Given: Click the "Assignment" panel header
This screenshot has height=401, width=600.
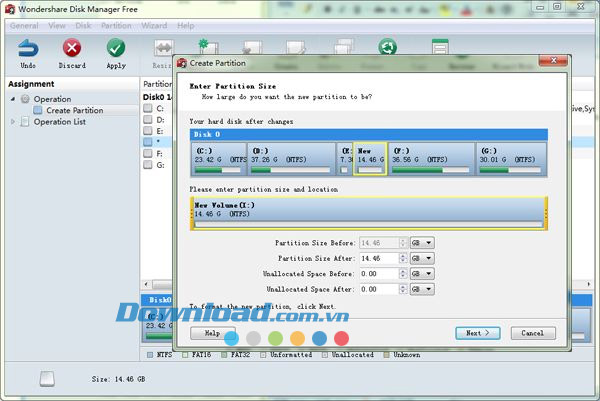Looking at the screenshot, I should [31, 84].
